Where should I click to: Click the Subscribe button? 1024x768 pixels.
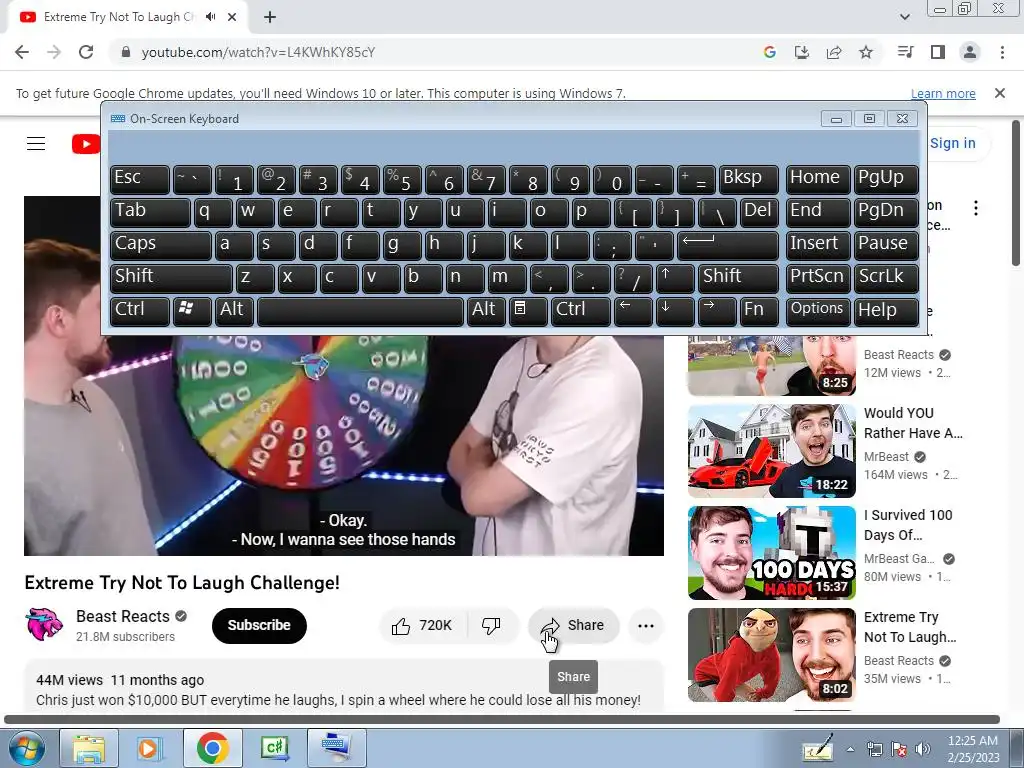tap(259, 625)
